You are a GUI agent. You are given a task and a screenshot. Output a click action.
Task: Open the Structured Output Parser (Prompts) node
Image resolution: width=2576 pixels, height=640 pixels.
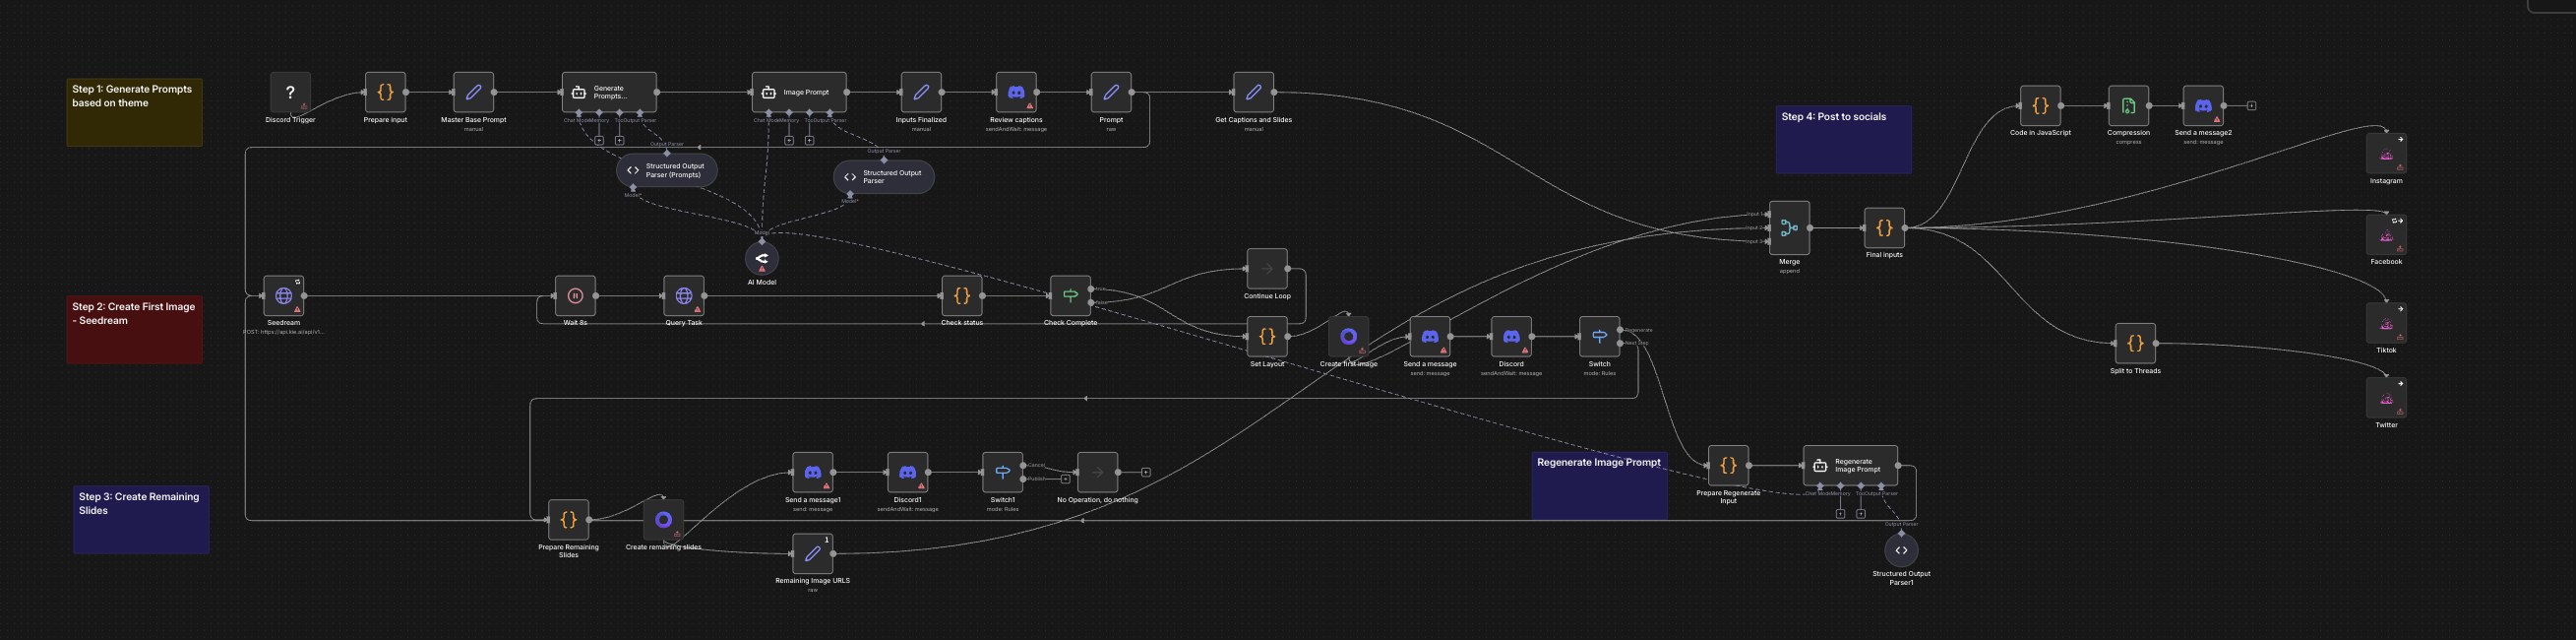(x=667, y=171)
